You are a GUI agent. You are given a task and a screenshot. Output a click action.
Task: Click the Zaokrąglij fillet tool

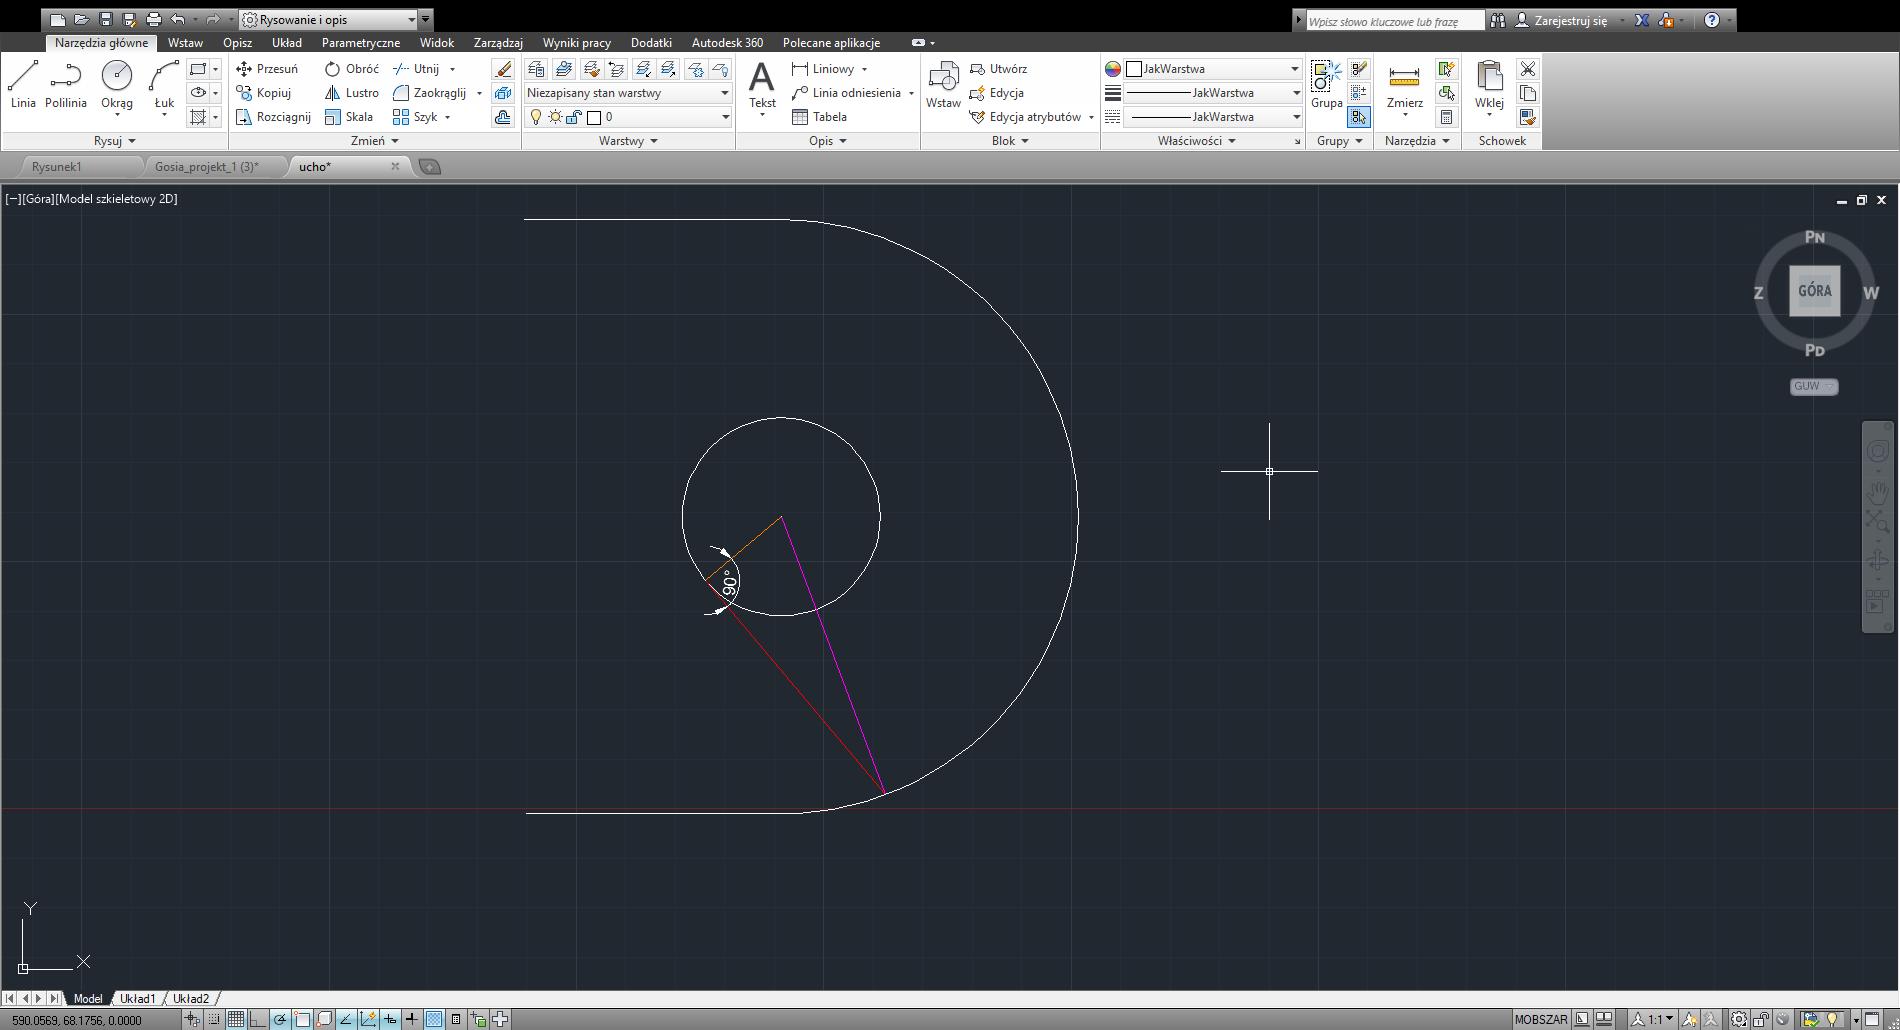point(430,93)
